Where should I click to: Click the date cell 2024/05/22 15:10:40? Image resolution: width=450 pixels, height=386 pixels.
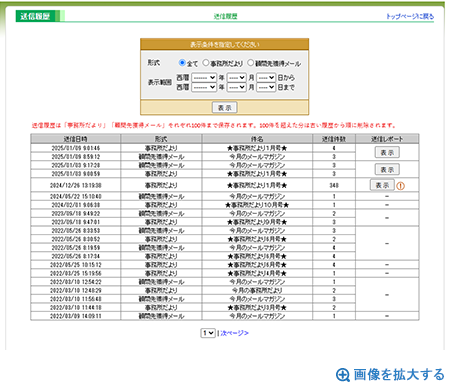[76, 196]
